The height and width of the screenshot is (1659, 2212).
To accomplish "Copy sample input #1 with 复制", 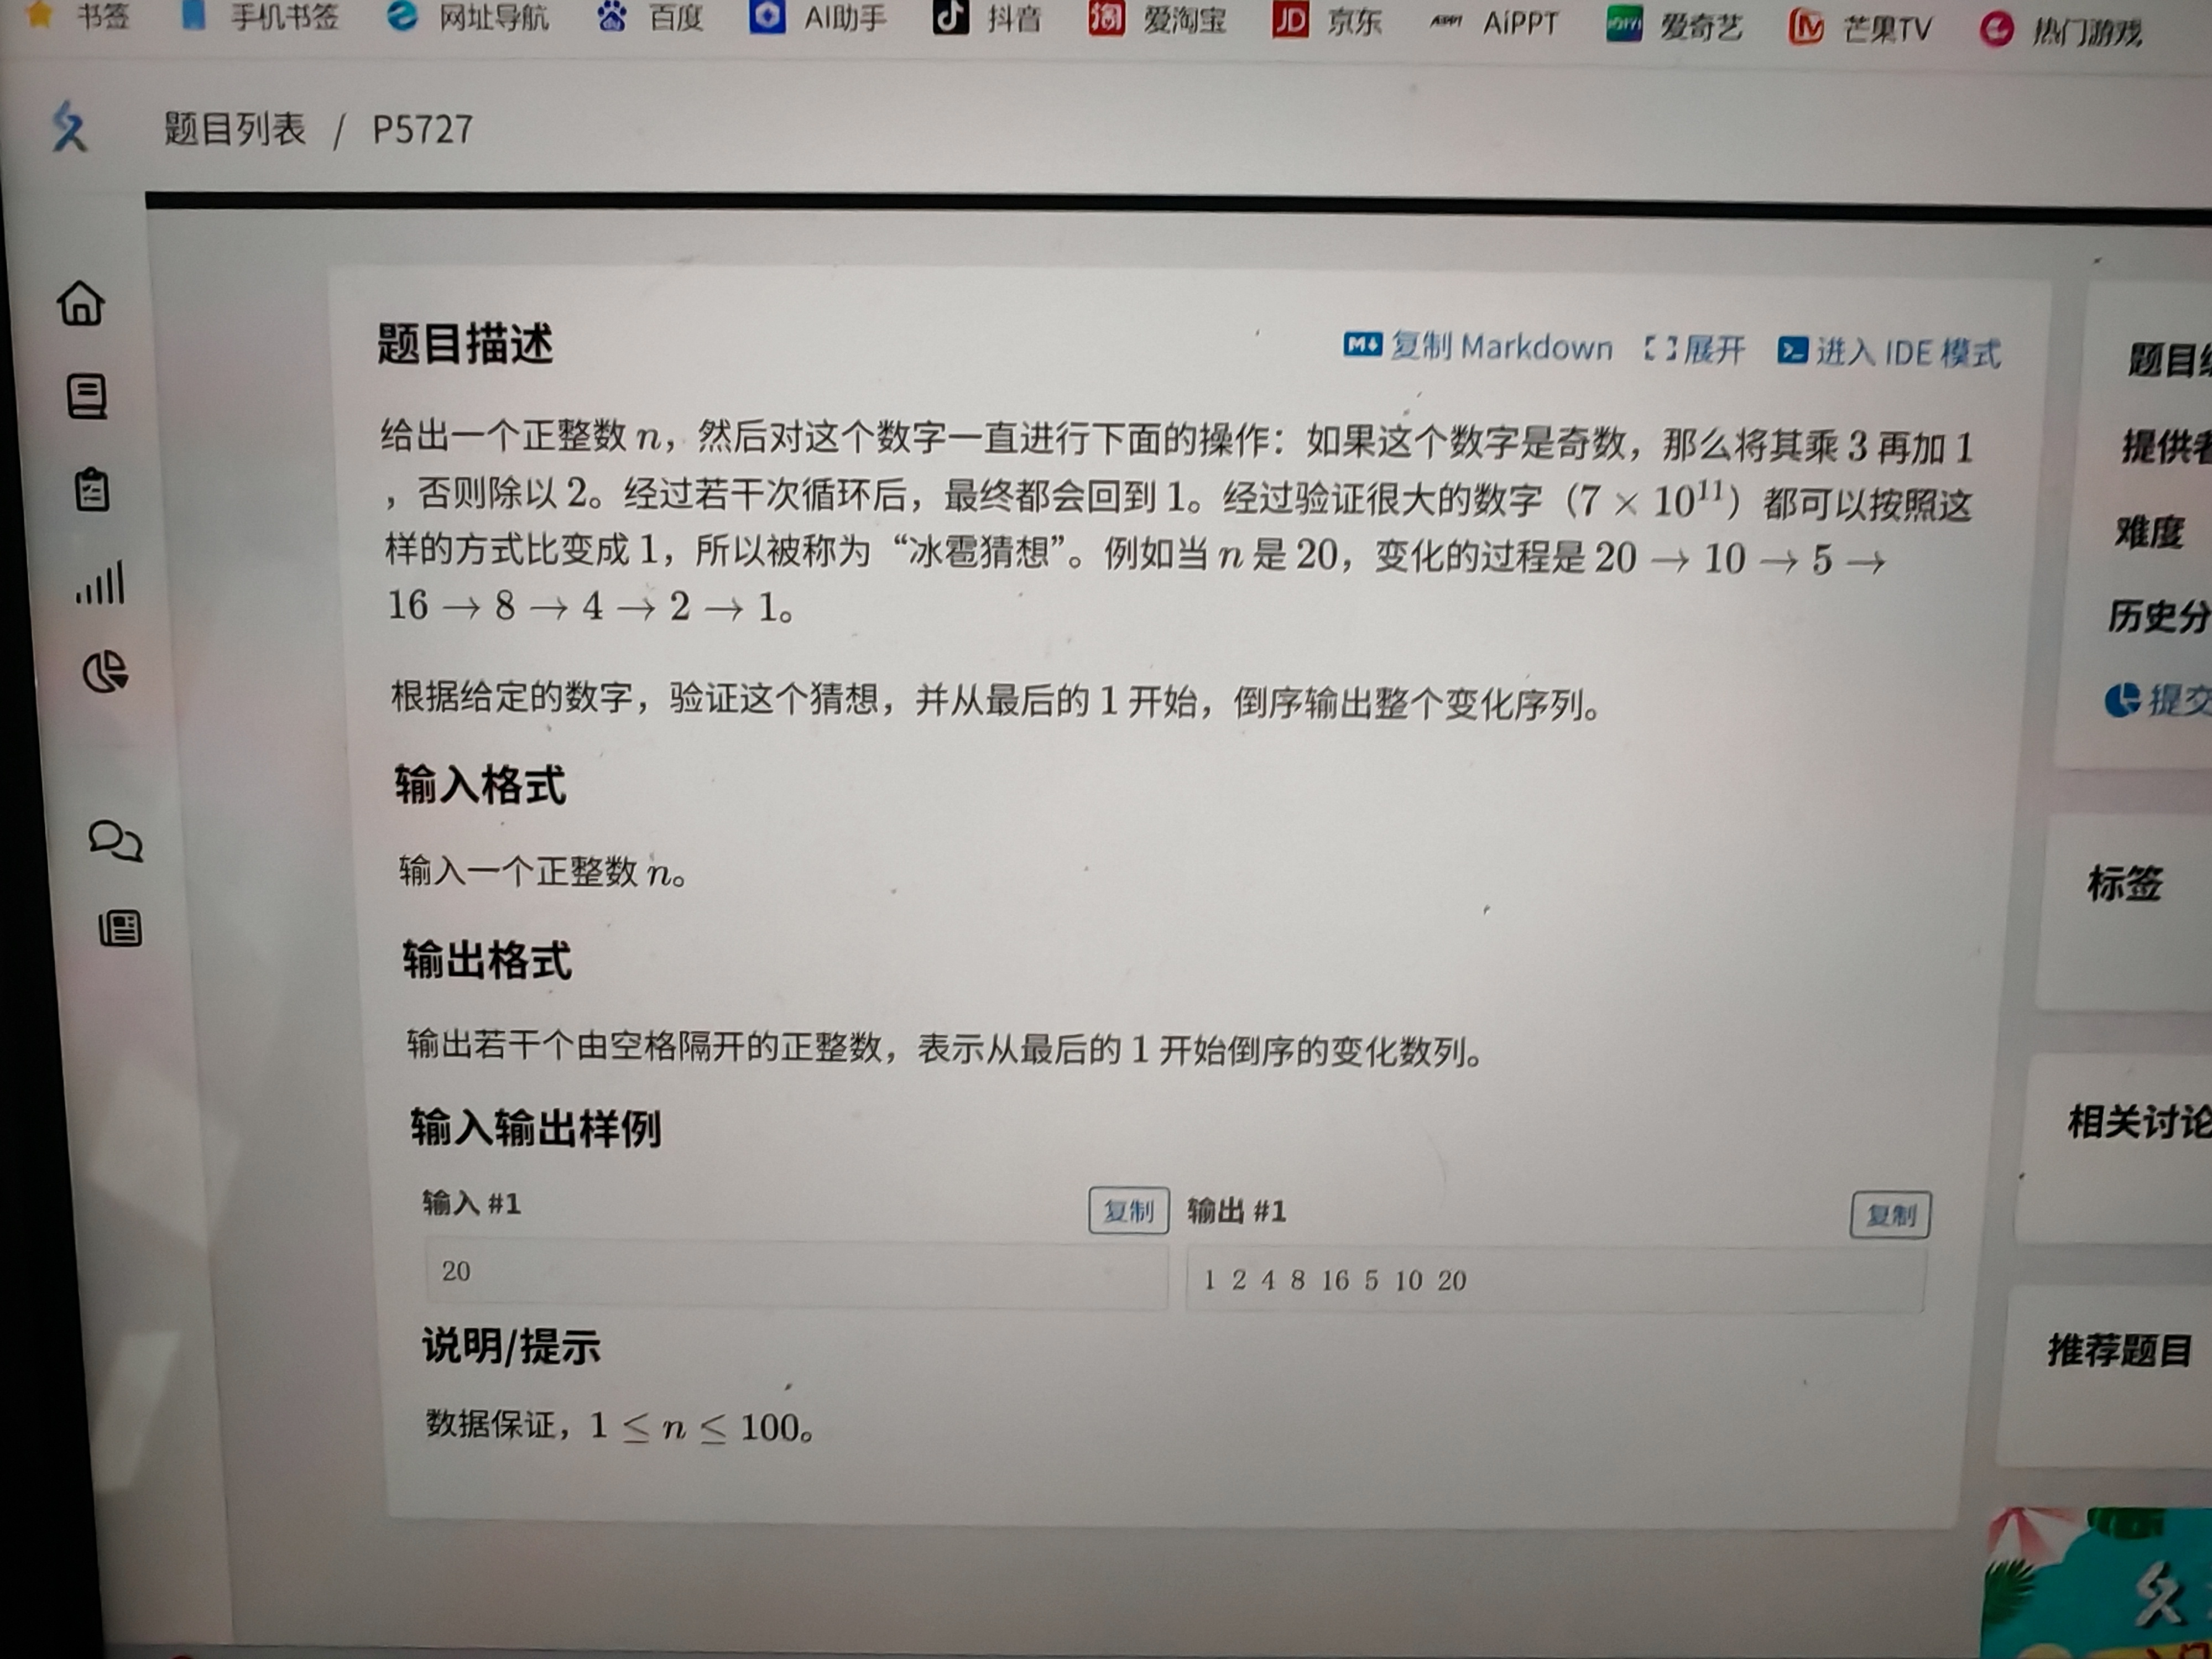I will [x=1128, y=1212].
